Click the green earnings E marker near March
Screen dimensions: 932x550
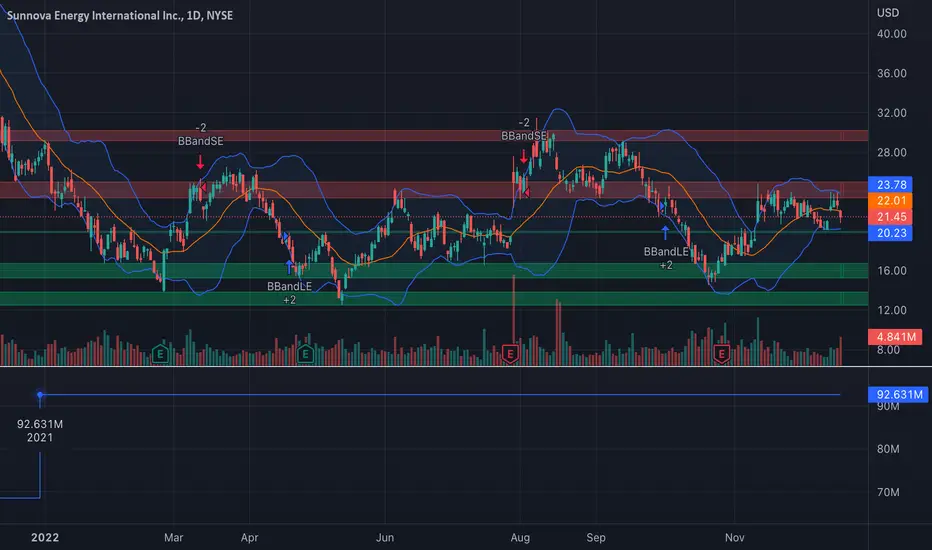pos(160,354)
